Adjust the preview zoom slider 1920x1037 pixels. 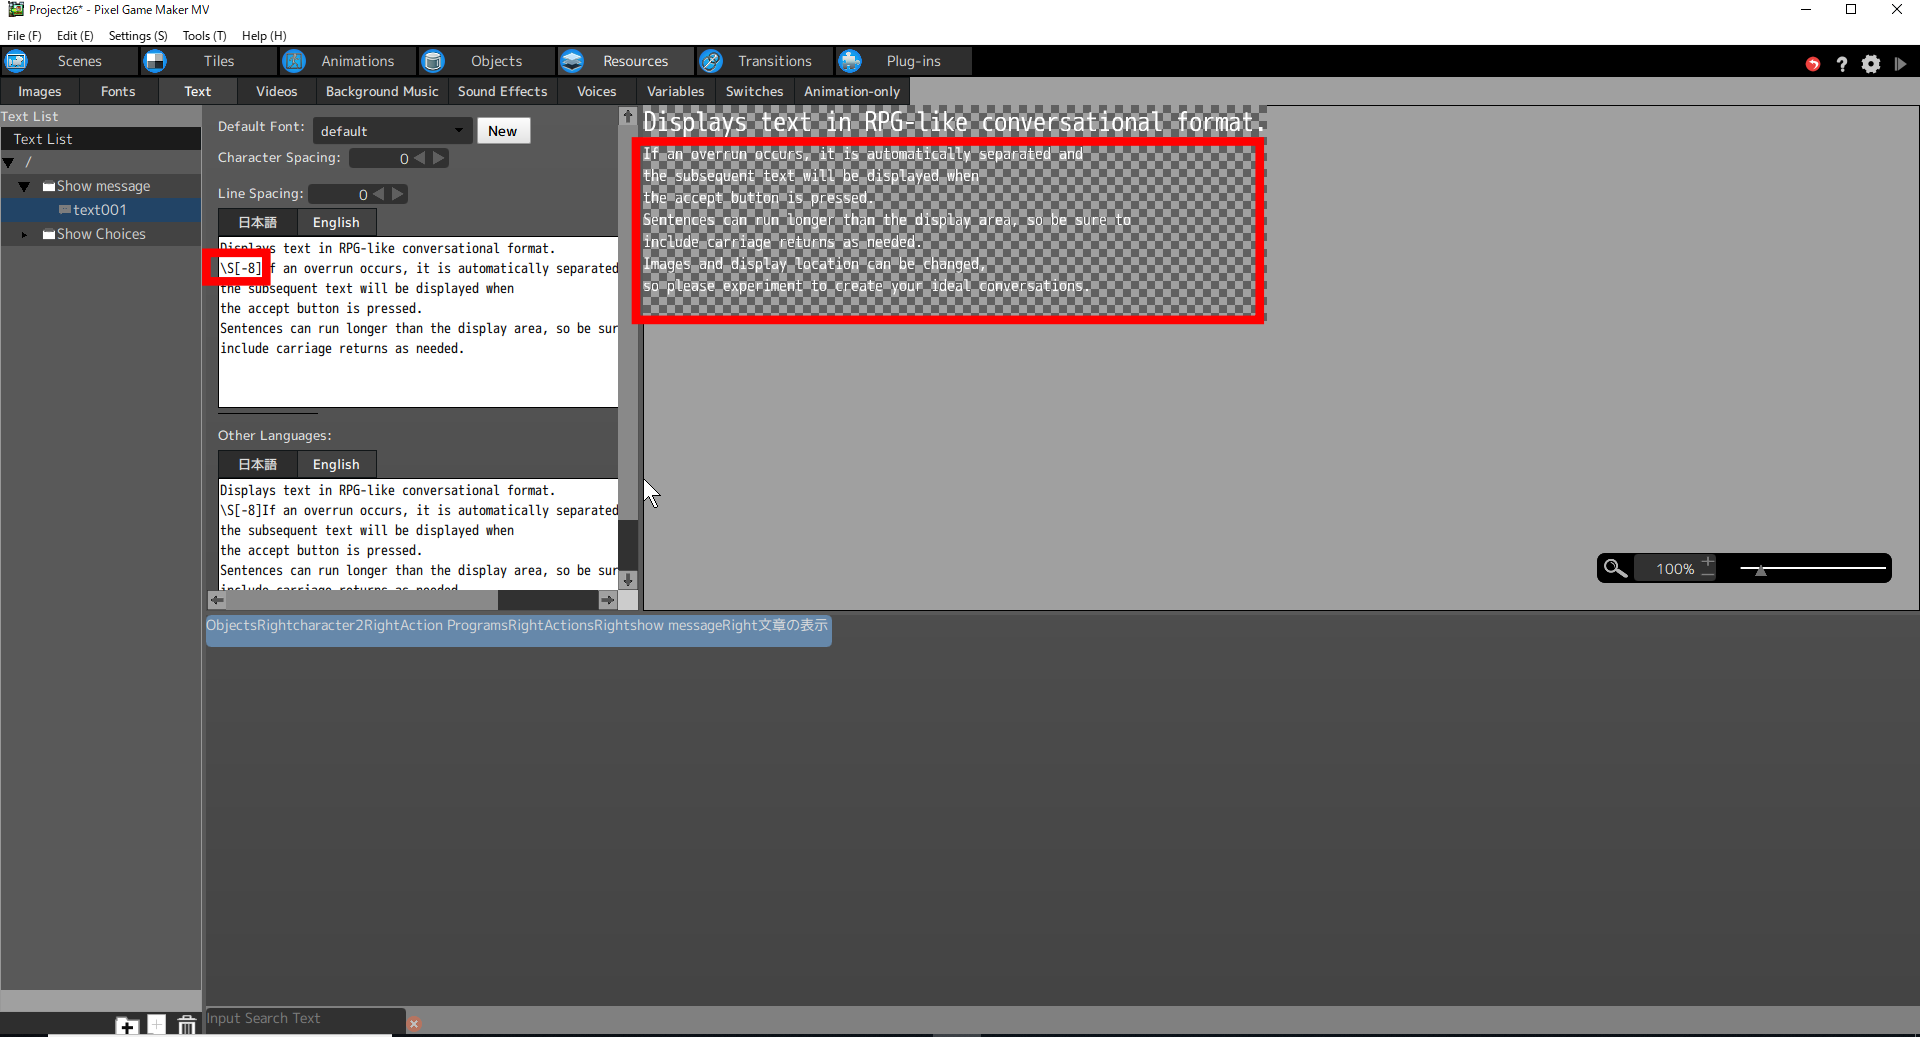pos(1761,569)
